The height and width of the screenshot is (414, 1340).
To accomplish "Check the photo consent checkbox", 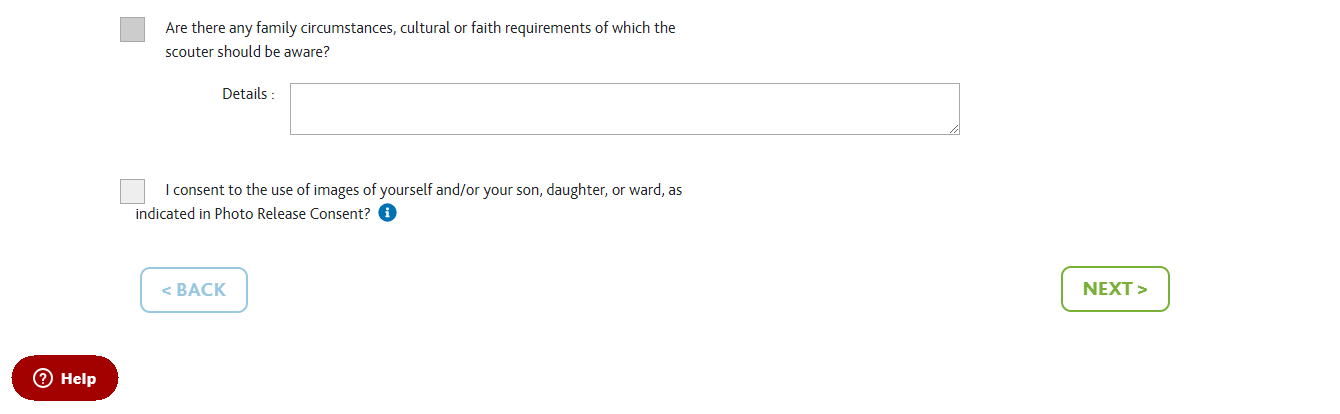I will [x=132, y=191].
